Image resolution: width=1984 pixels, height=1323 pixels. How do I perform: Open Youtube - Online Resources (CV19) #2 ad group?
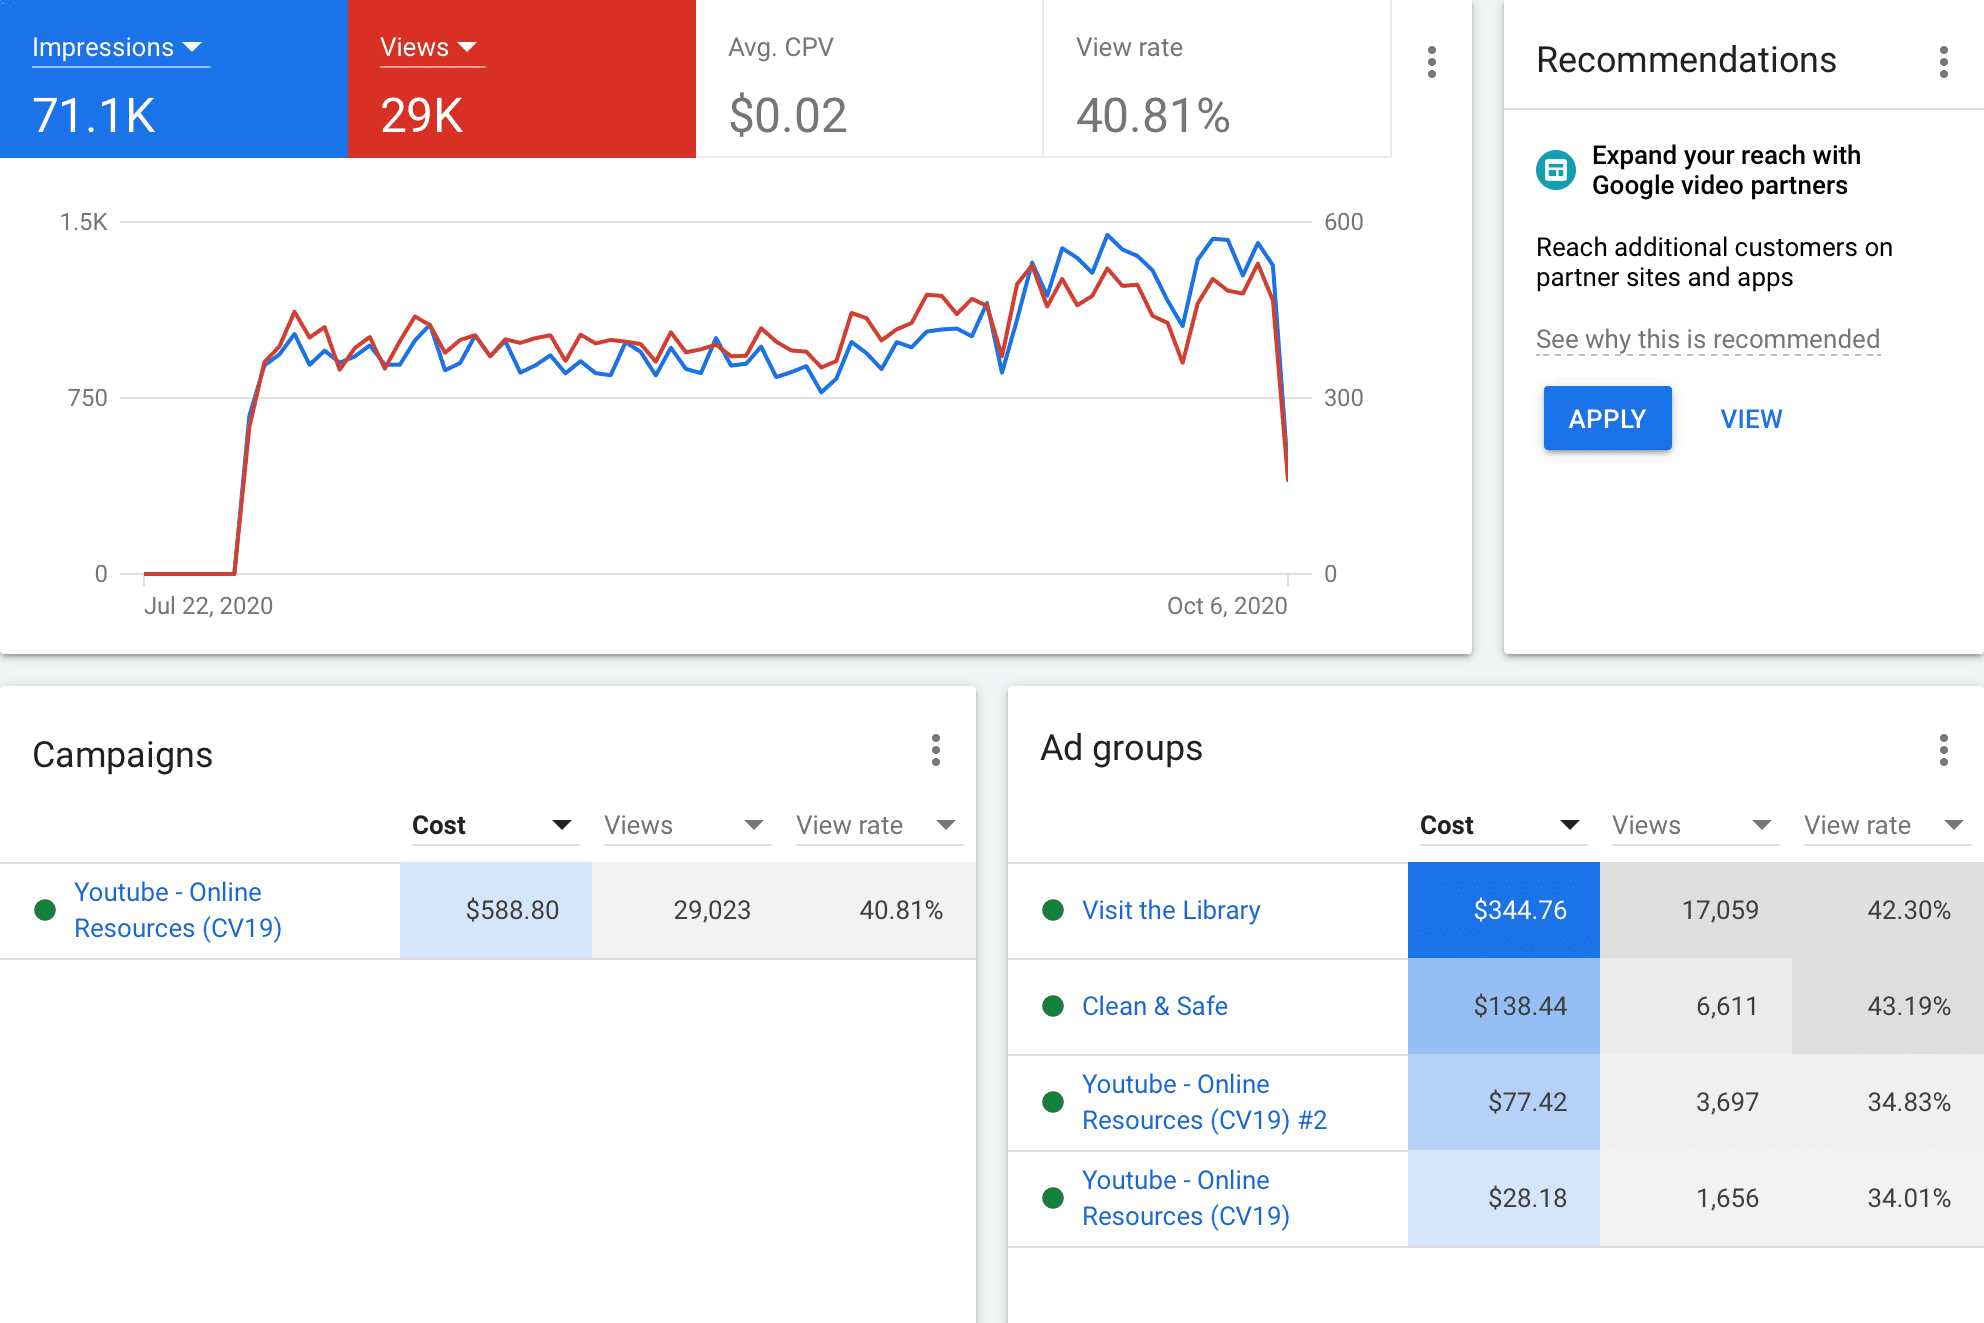tap(1205, 1102)
